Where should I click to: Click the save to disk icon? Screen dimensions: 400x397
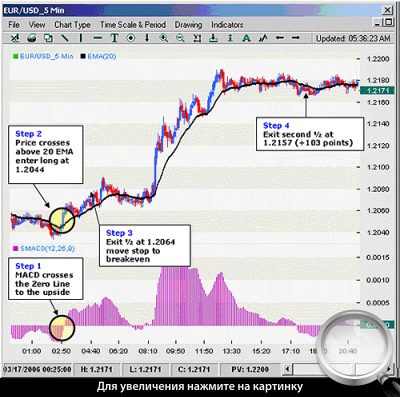[213, 38]
